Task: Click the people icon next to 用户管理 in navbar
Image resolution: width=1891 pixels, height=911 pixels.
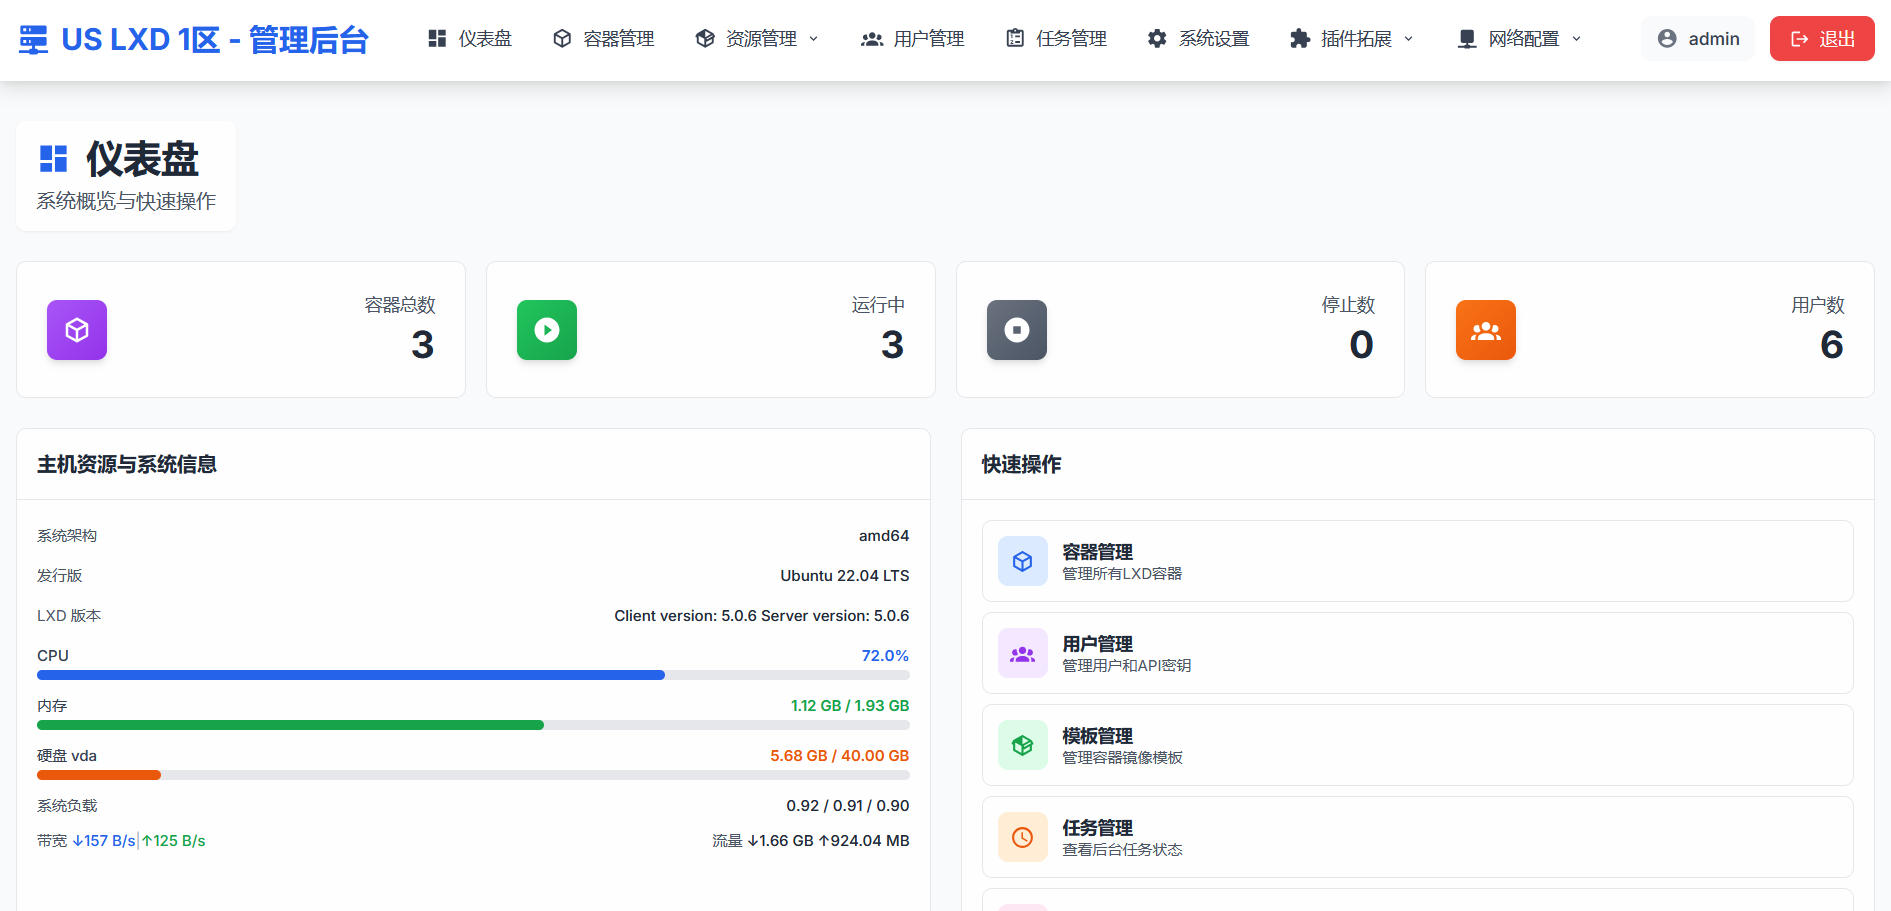Action: coord(872,39)
